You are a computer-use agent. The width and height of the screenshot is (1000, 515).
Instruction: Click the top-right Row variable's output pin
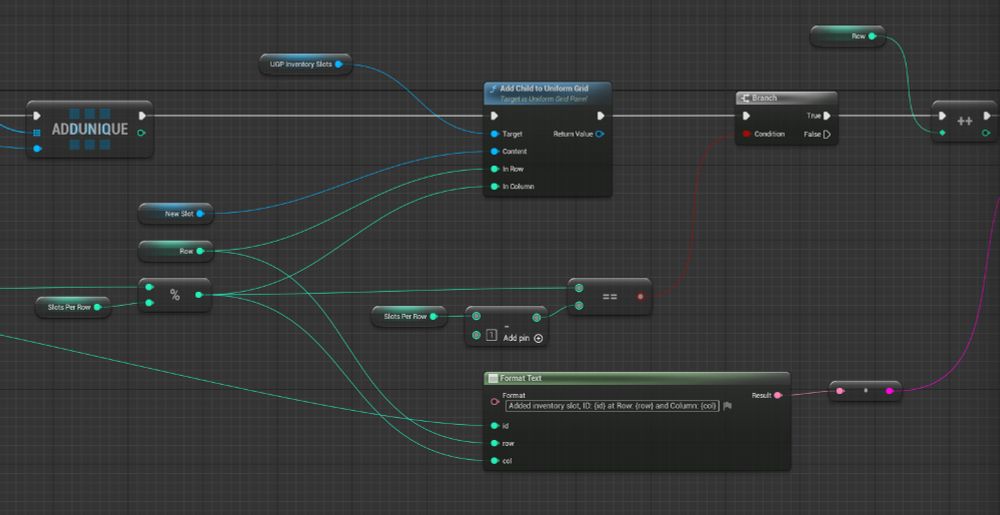pos(872,36)
